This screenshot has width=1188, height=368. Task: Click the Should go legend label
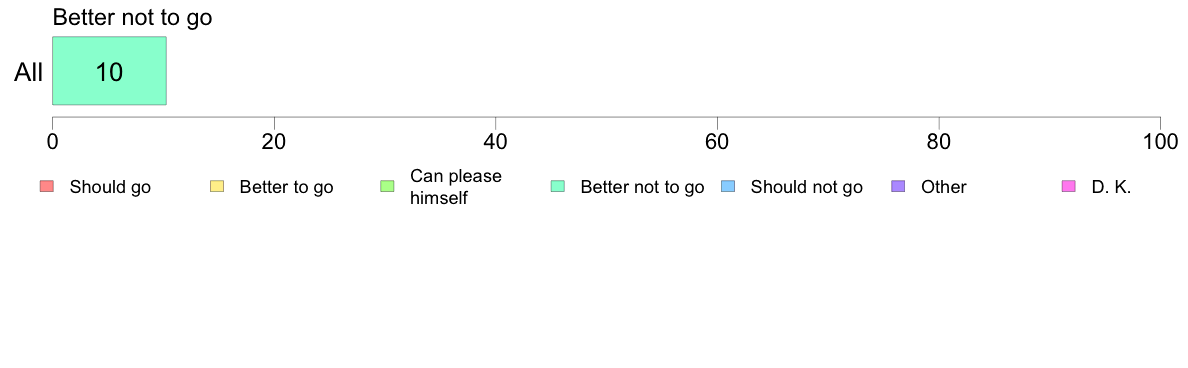pos(110,187)
